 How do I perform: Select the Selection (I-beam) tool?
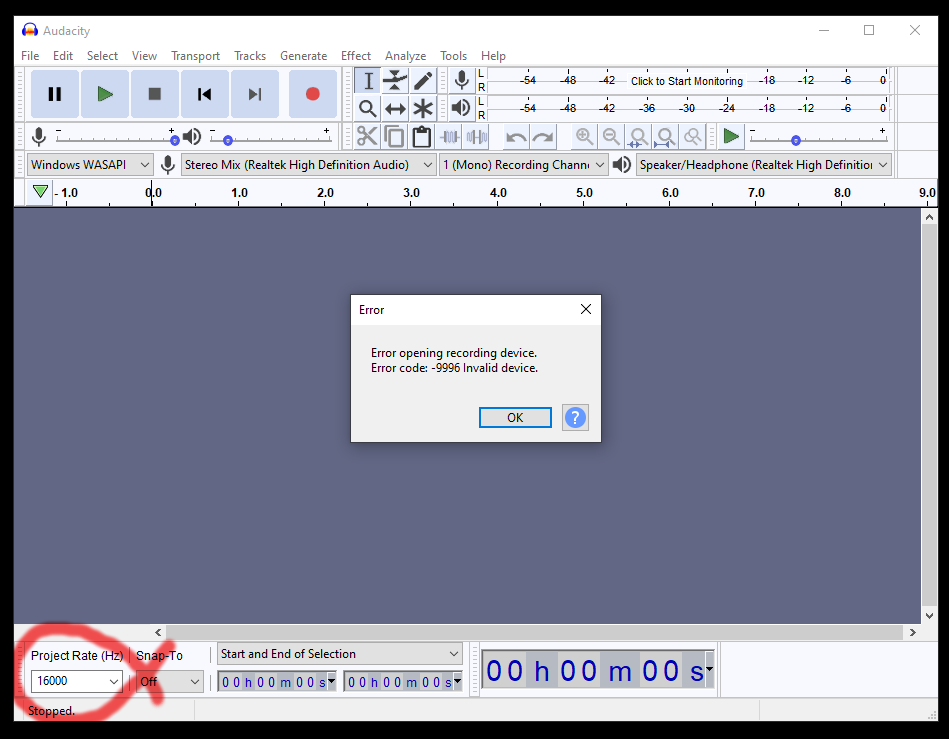(368, 80)
